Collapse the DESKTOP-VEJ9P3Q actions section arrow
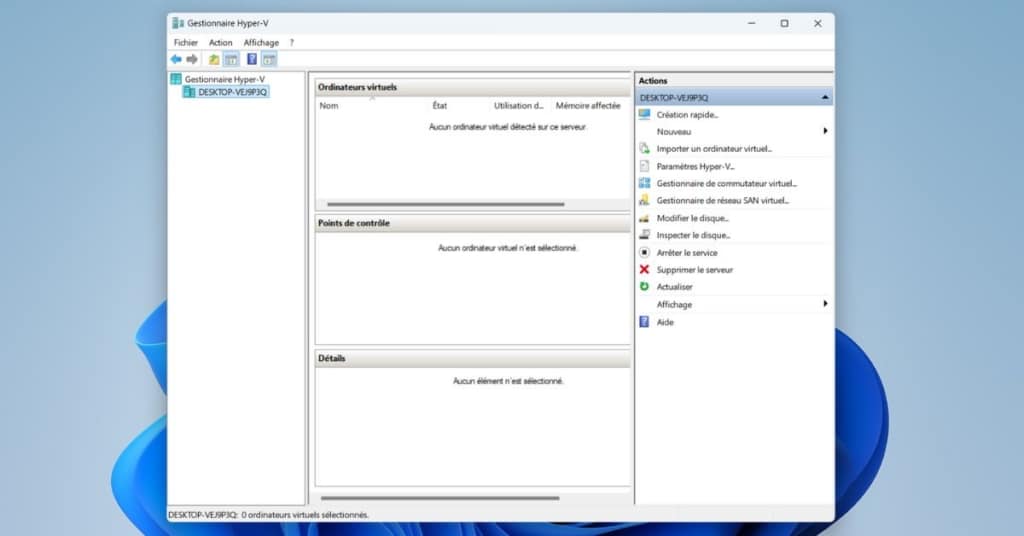This screenshot has width=1024, height=536. (x=825, y=97)
